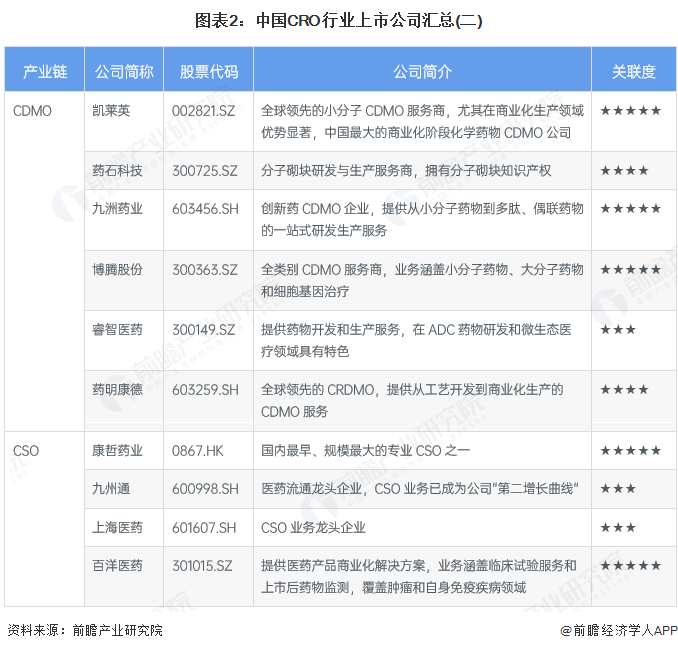Image resolution: width=678 pixels, height=651 pixels.
Task: Click the 股票代码 column header
Action: click(x=209, y=72)
